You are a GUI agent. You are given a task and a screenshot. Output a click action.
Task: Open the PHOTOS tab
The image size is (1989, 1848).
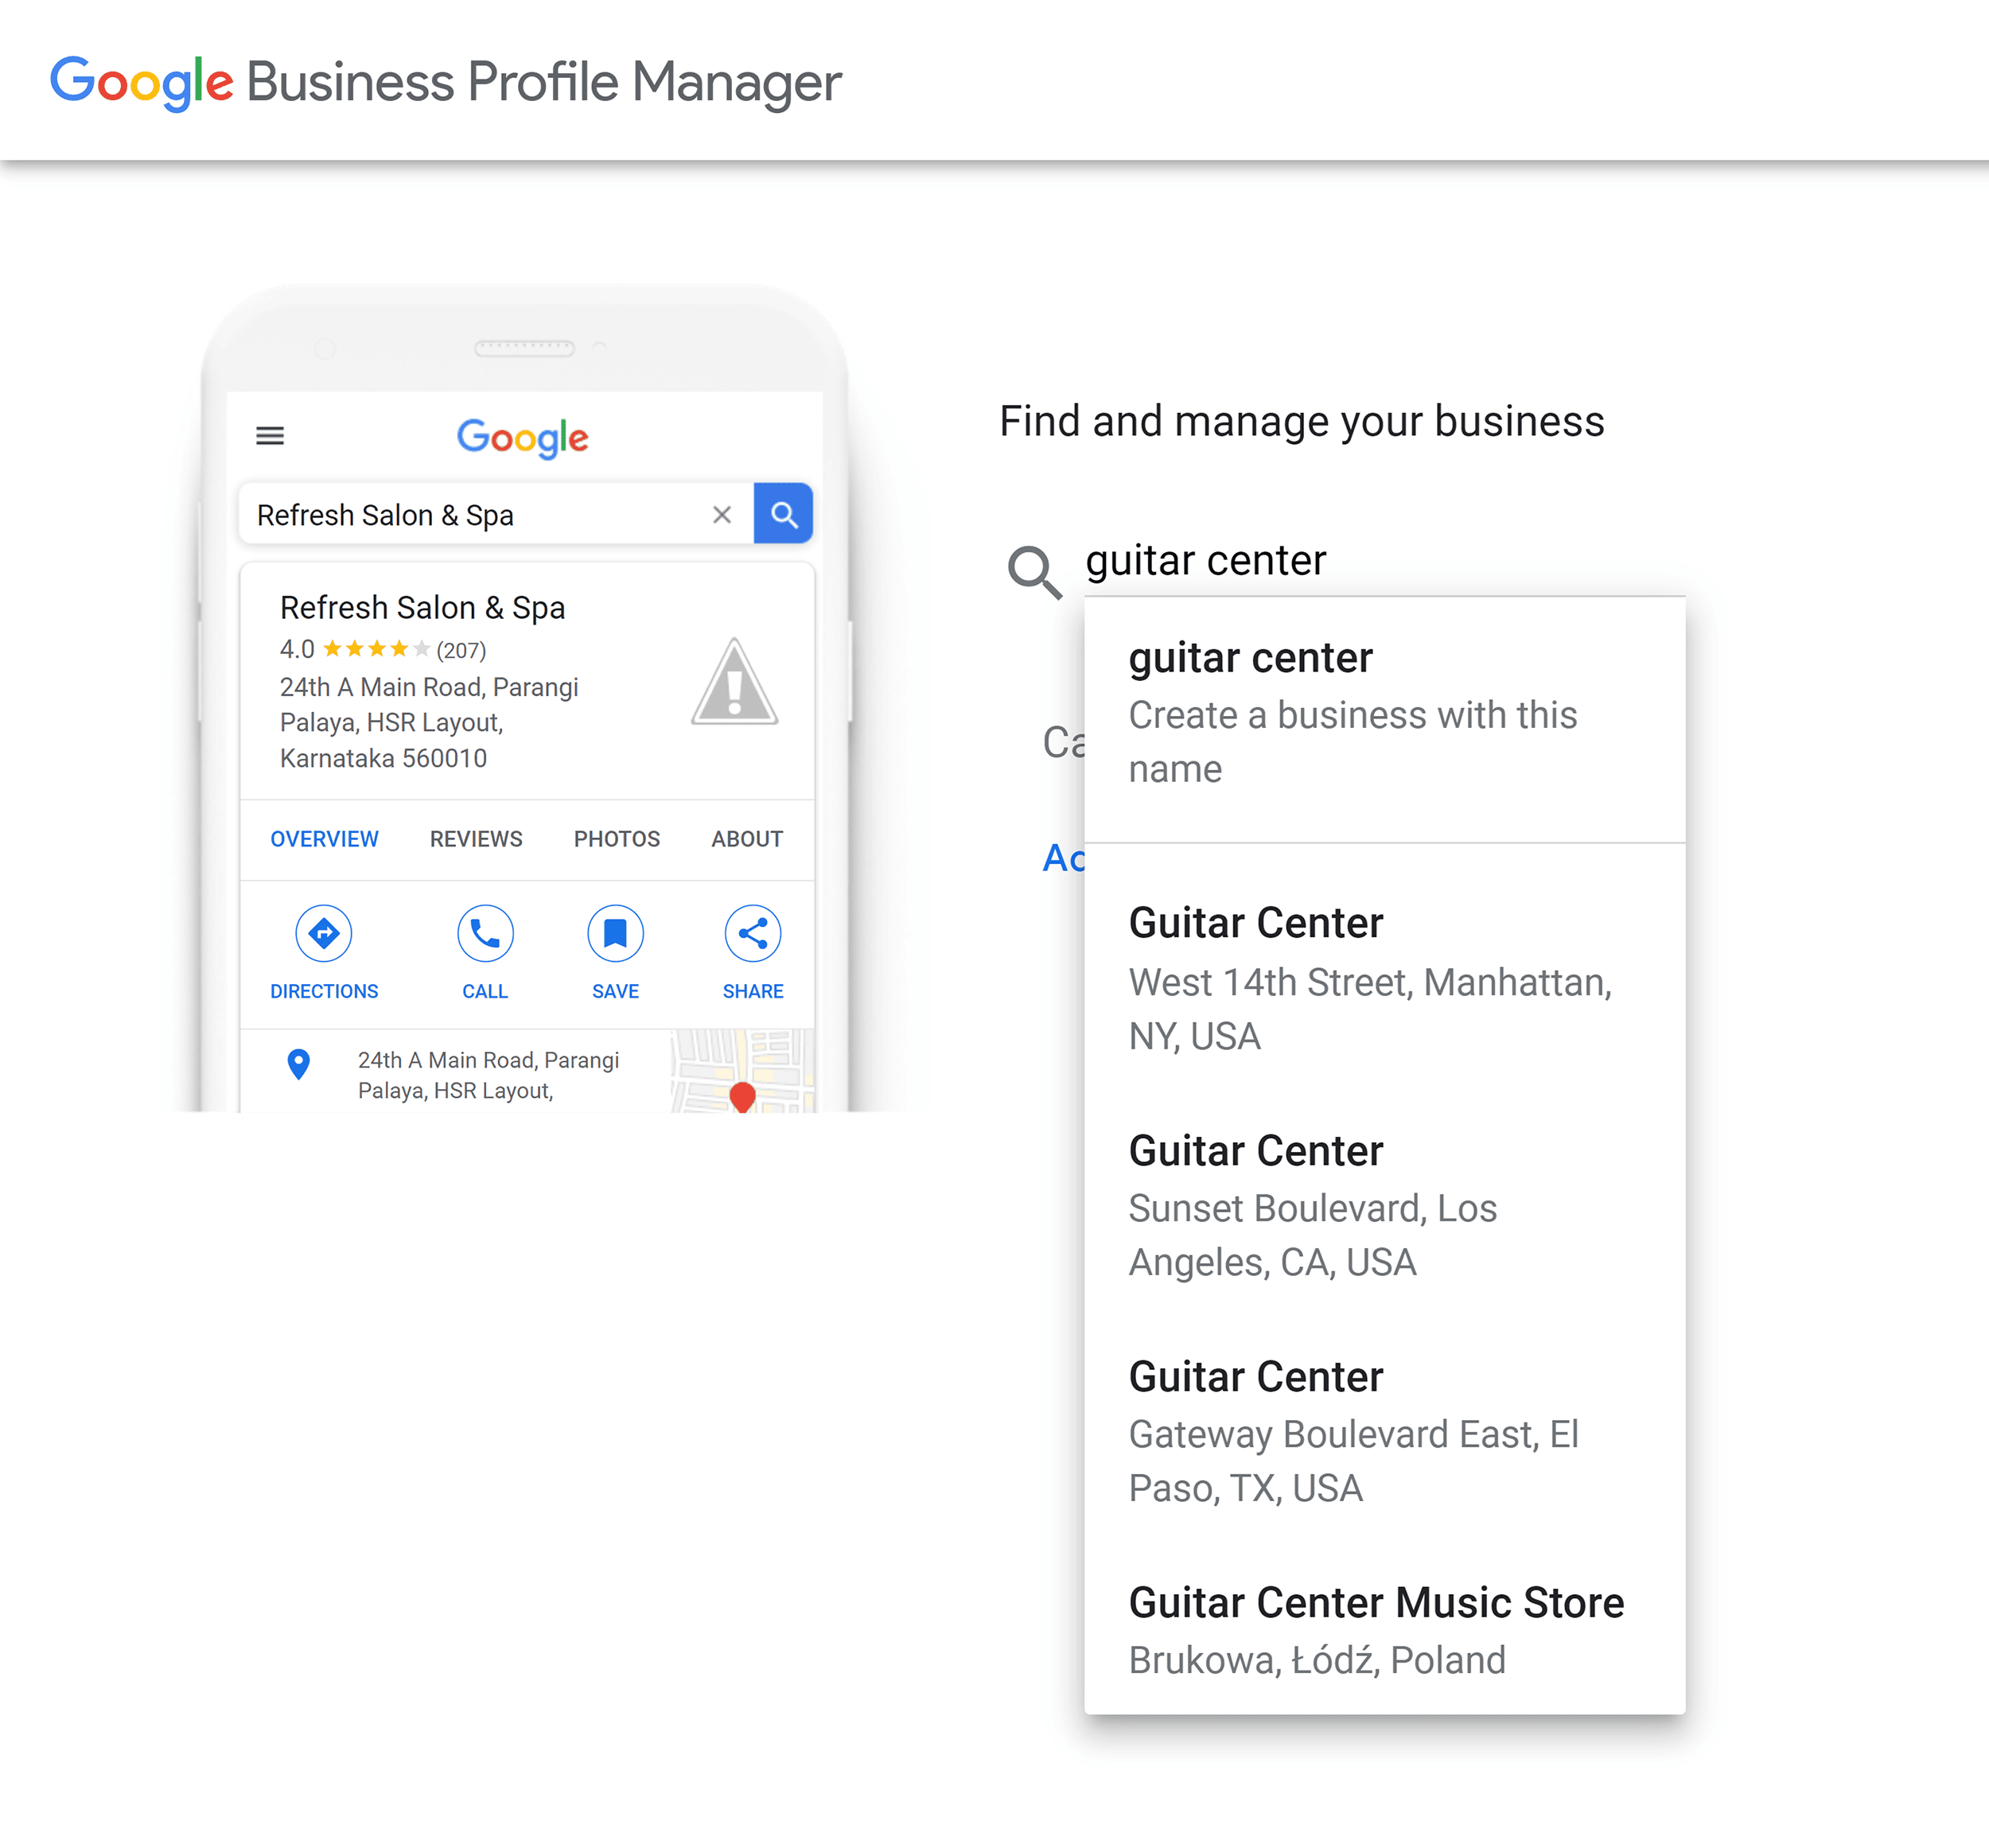coord(617,839)
